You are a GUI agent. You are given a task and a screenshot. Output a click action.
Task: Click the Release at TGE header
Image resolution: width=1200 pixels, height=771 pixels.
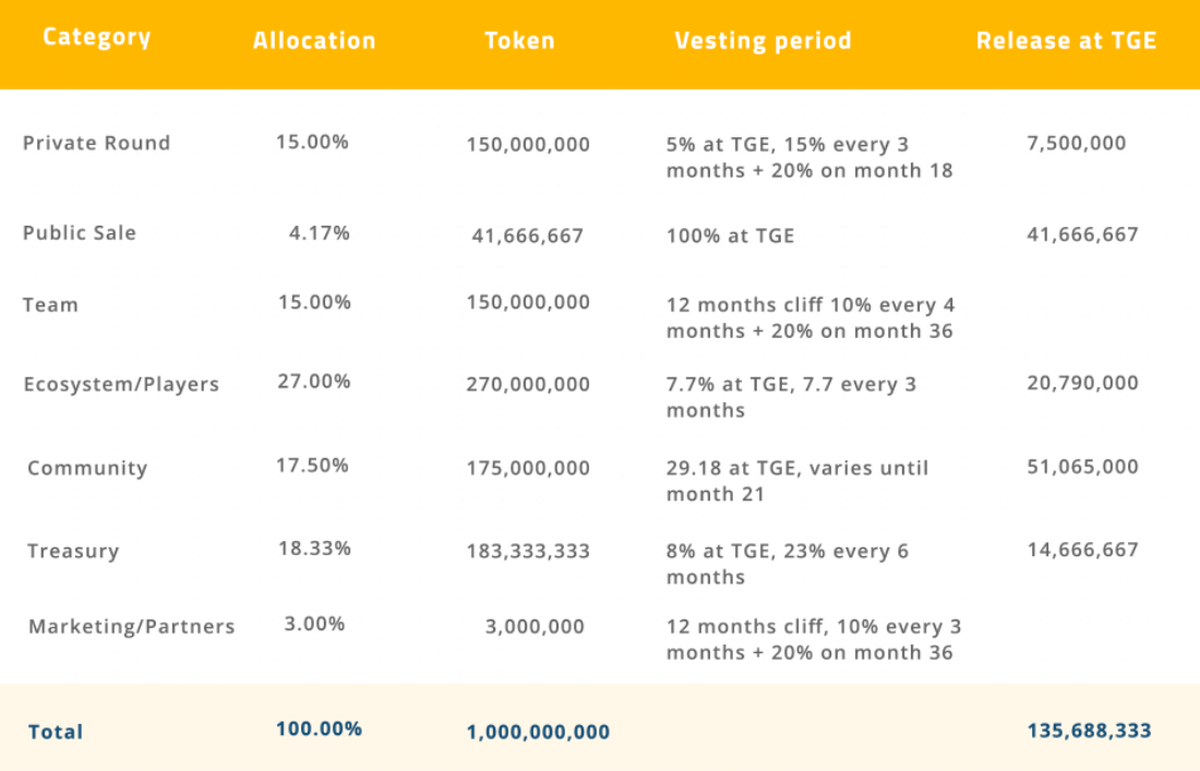tap(1066, 41)
